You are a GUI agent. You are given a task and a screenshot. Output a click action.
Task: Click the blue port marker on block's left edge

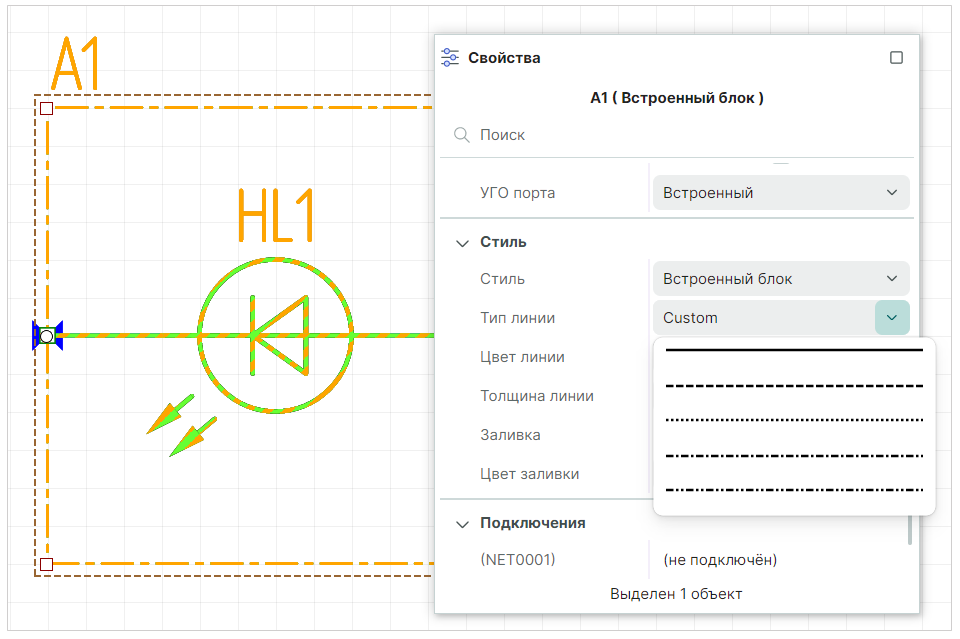[x=46, y=336]
